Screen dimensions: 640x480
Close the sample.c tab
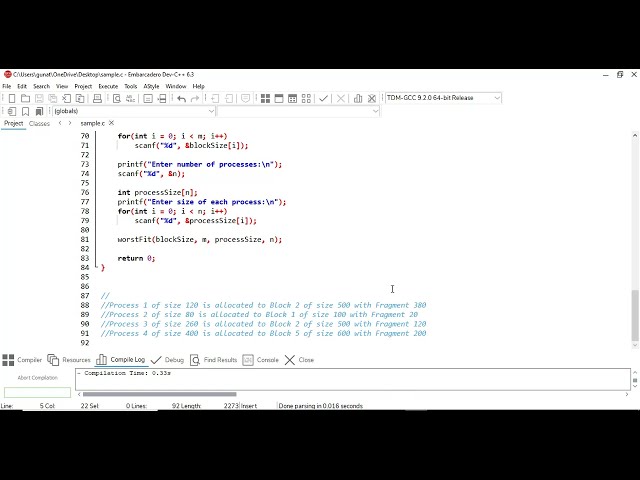pyautogui.click(x=111, y=123)
